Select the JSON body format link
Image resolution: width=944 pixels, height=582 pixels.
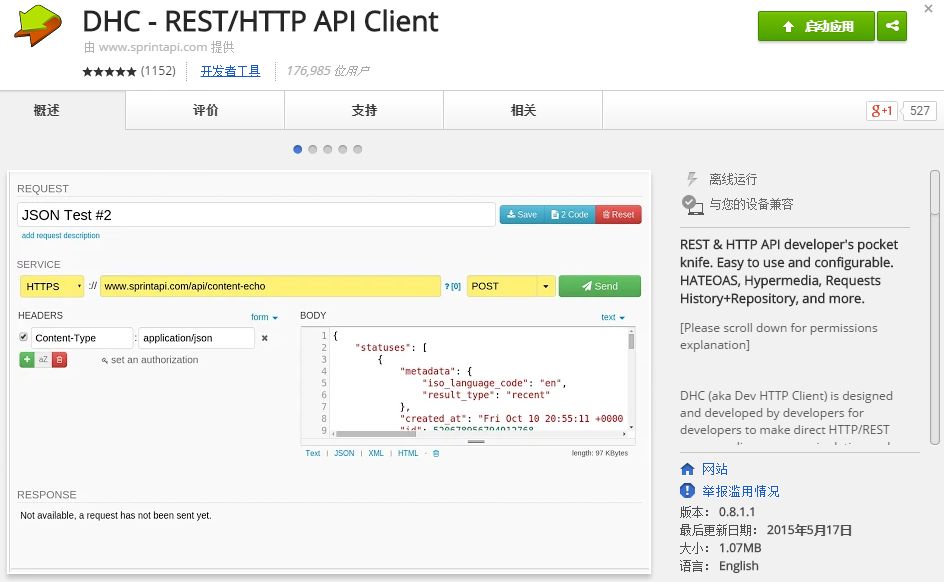pyautogui.click(x=344, y=453)
